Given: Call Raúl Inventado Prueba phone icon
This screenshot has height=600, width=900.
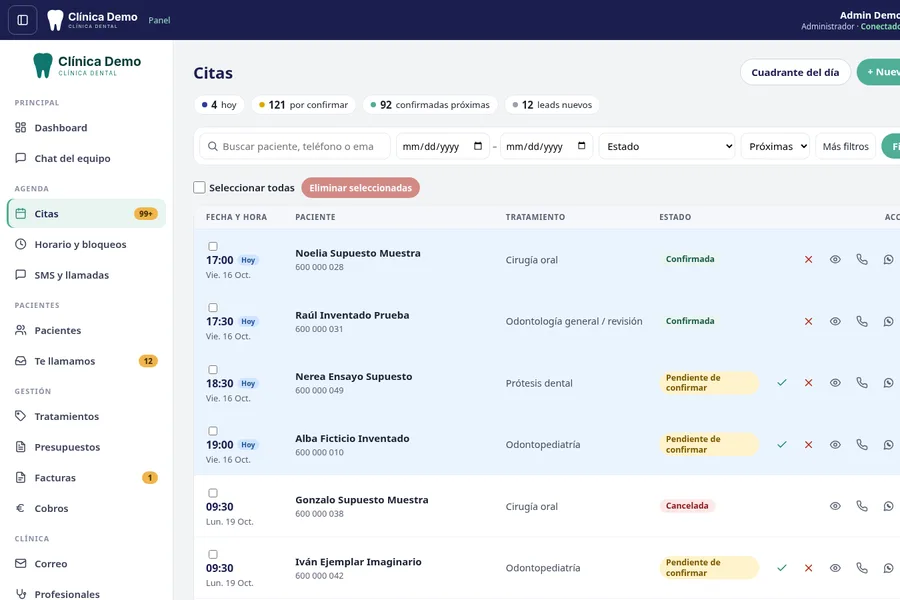Looking at the screenshot, I should coord(862,322).
